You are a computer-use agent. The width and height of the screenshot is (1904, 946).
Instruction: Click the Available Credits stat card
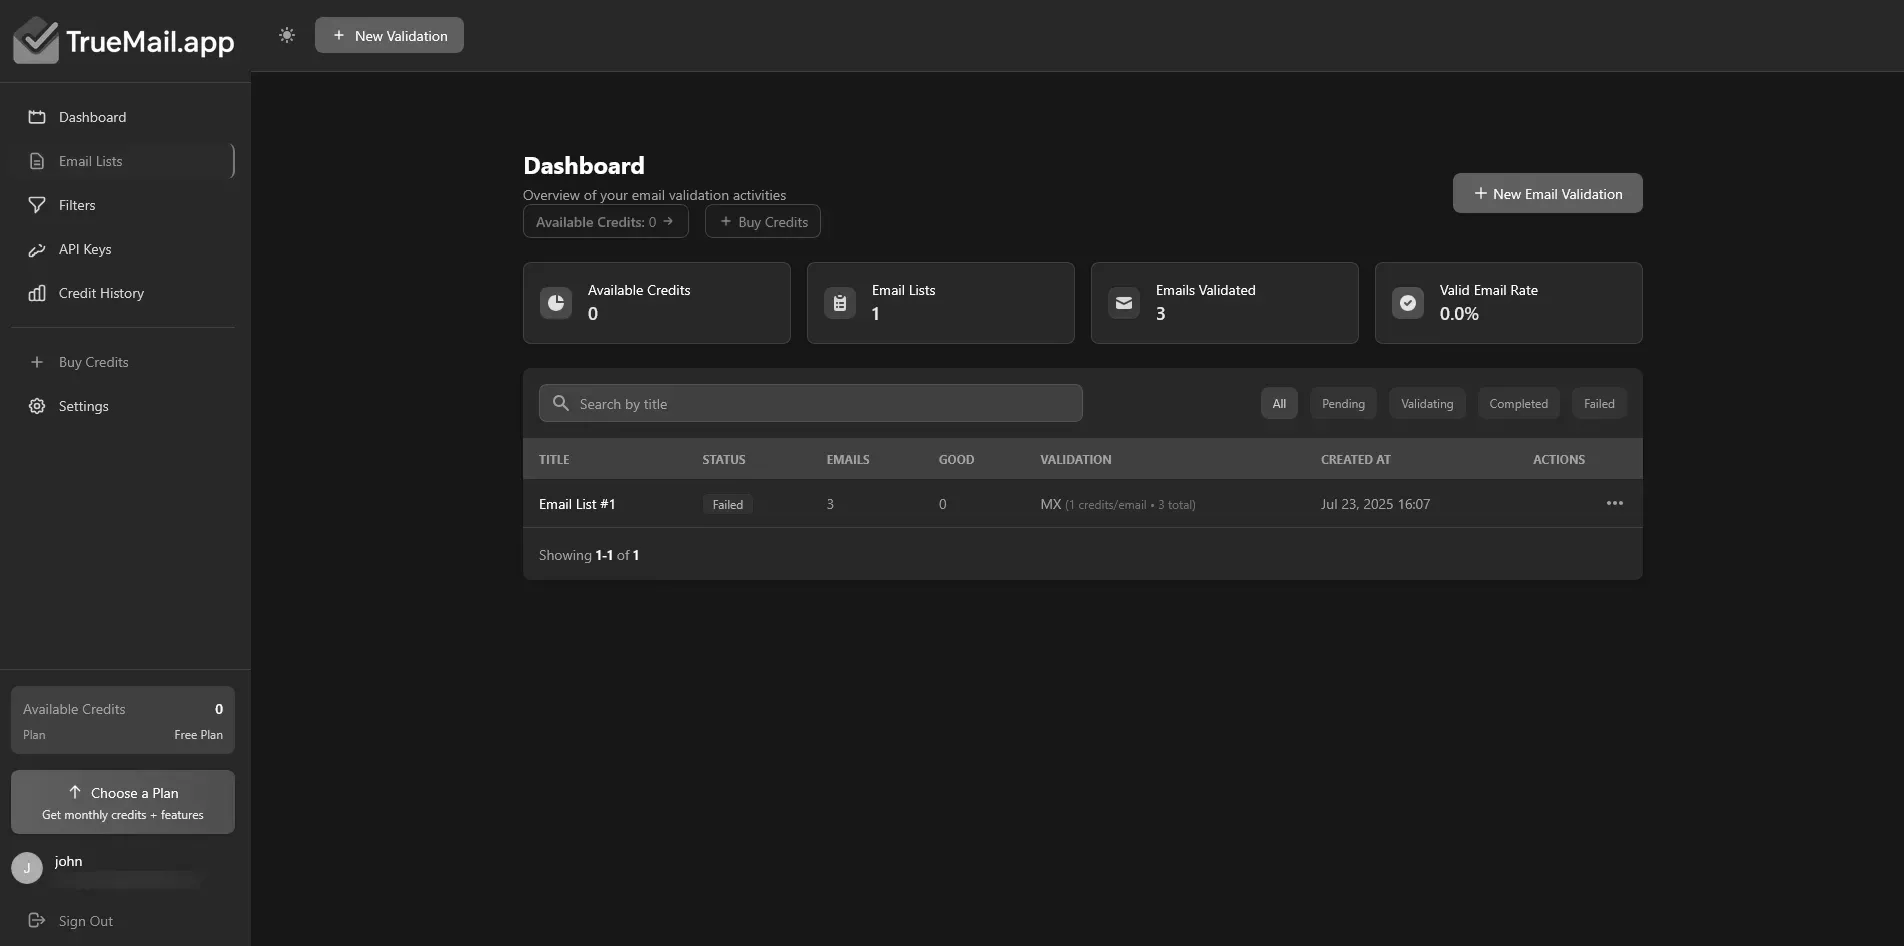(657, 303)
